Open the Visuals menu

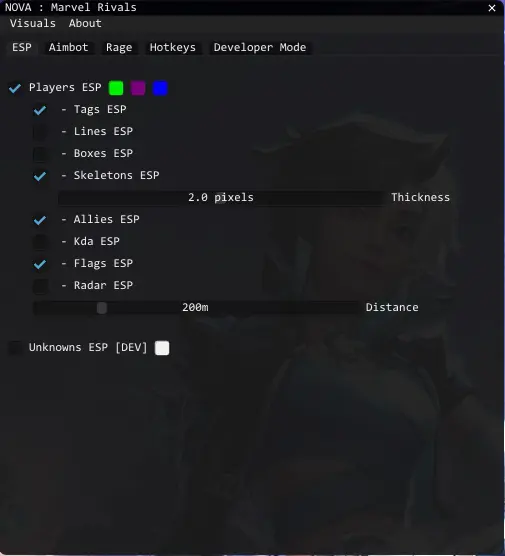[33, 23]
